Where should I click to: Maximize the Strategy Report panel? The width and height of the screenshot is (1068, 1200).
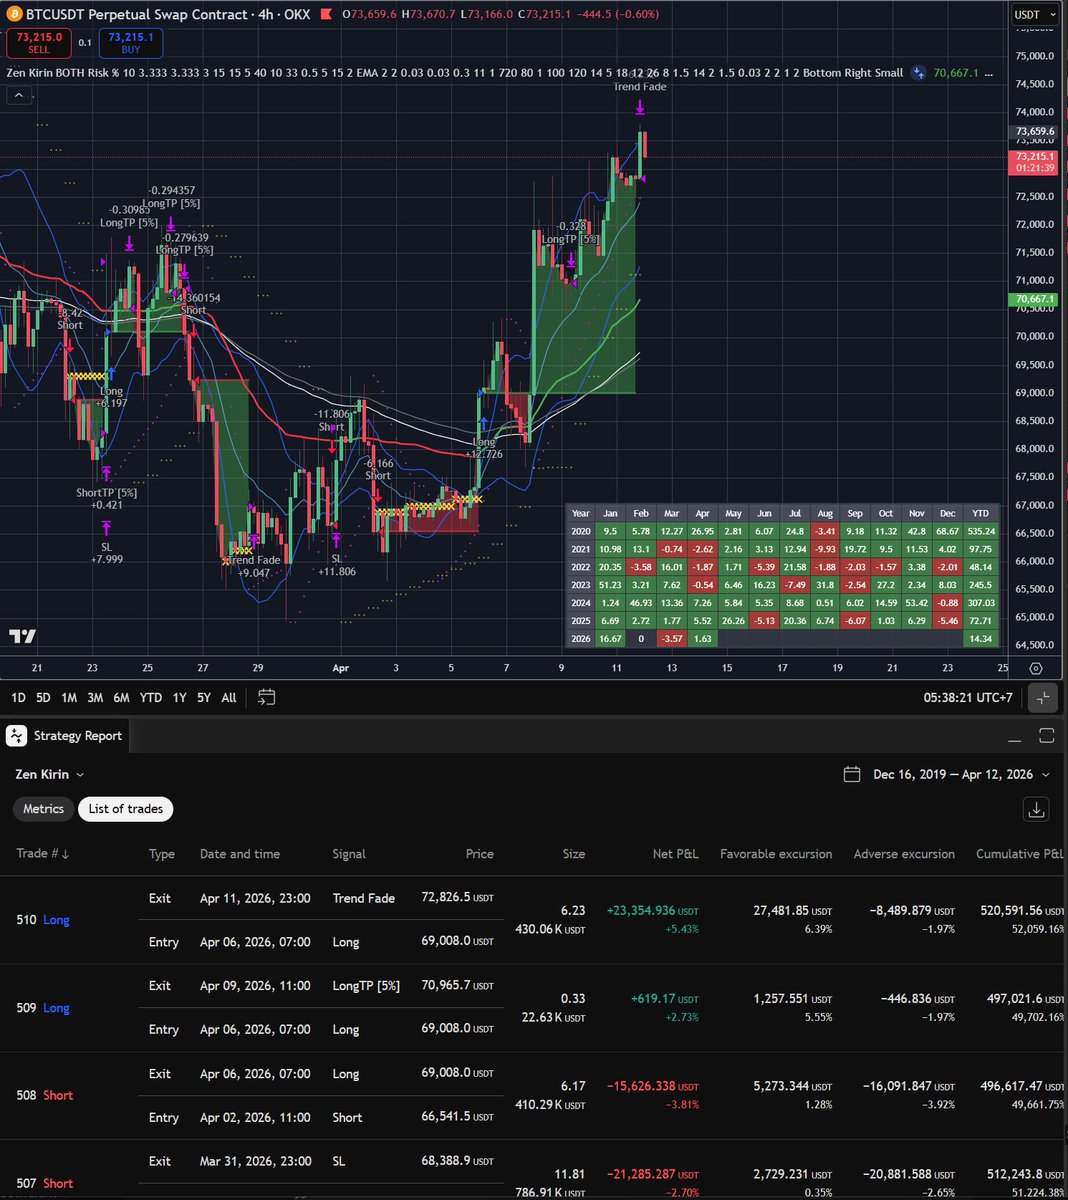[1047, 736]
